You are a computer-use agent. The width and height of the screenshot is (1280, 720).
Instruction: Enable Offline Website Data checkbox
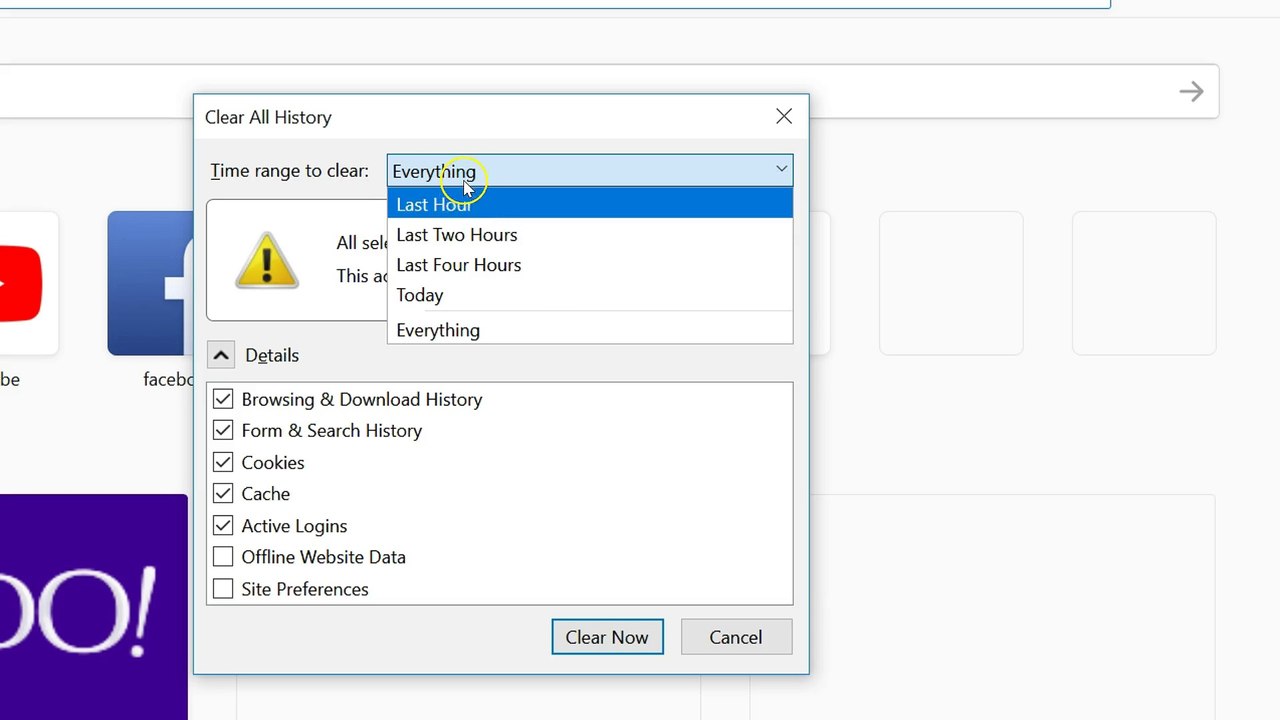223,557
